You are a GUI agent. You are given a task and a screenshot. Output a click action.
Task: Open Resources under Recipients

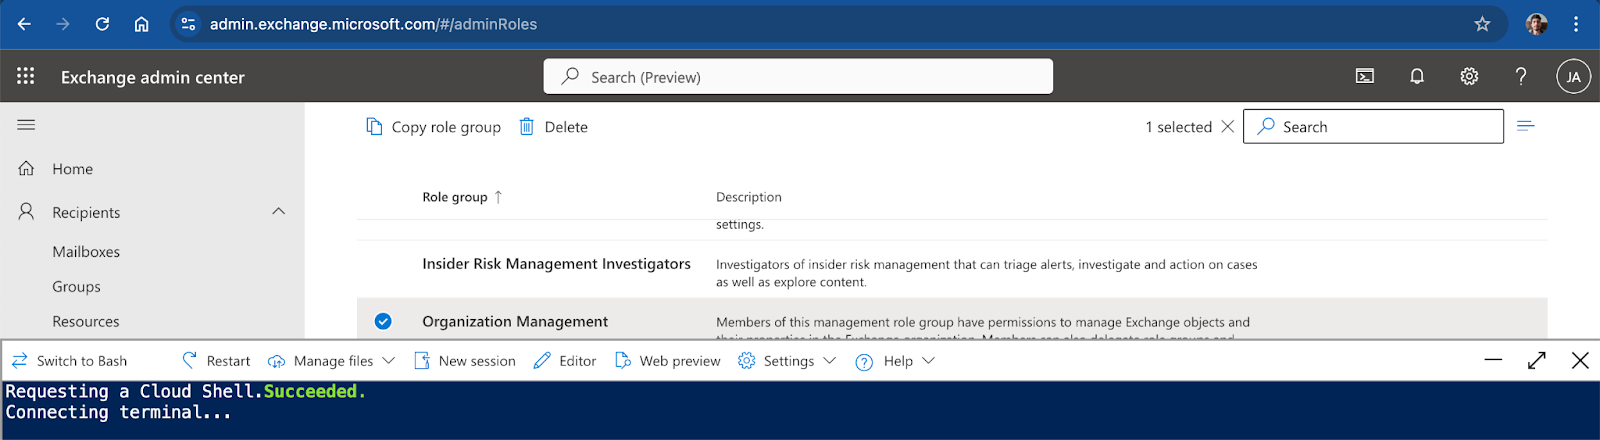(x=86, y=322)
